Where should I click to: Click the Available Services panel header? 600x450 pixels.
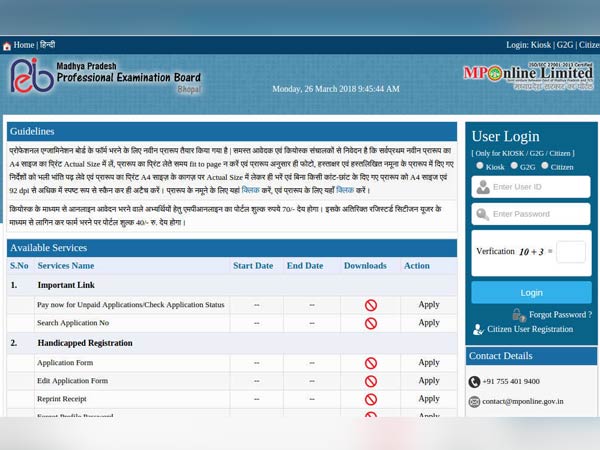[232, 248]
